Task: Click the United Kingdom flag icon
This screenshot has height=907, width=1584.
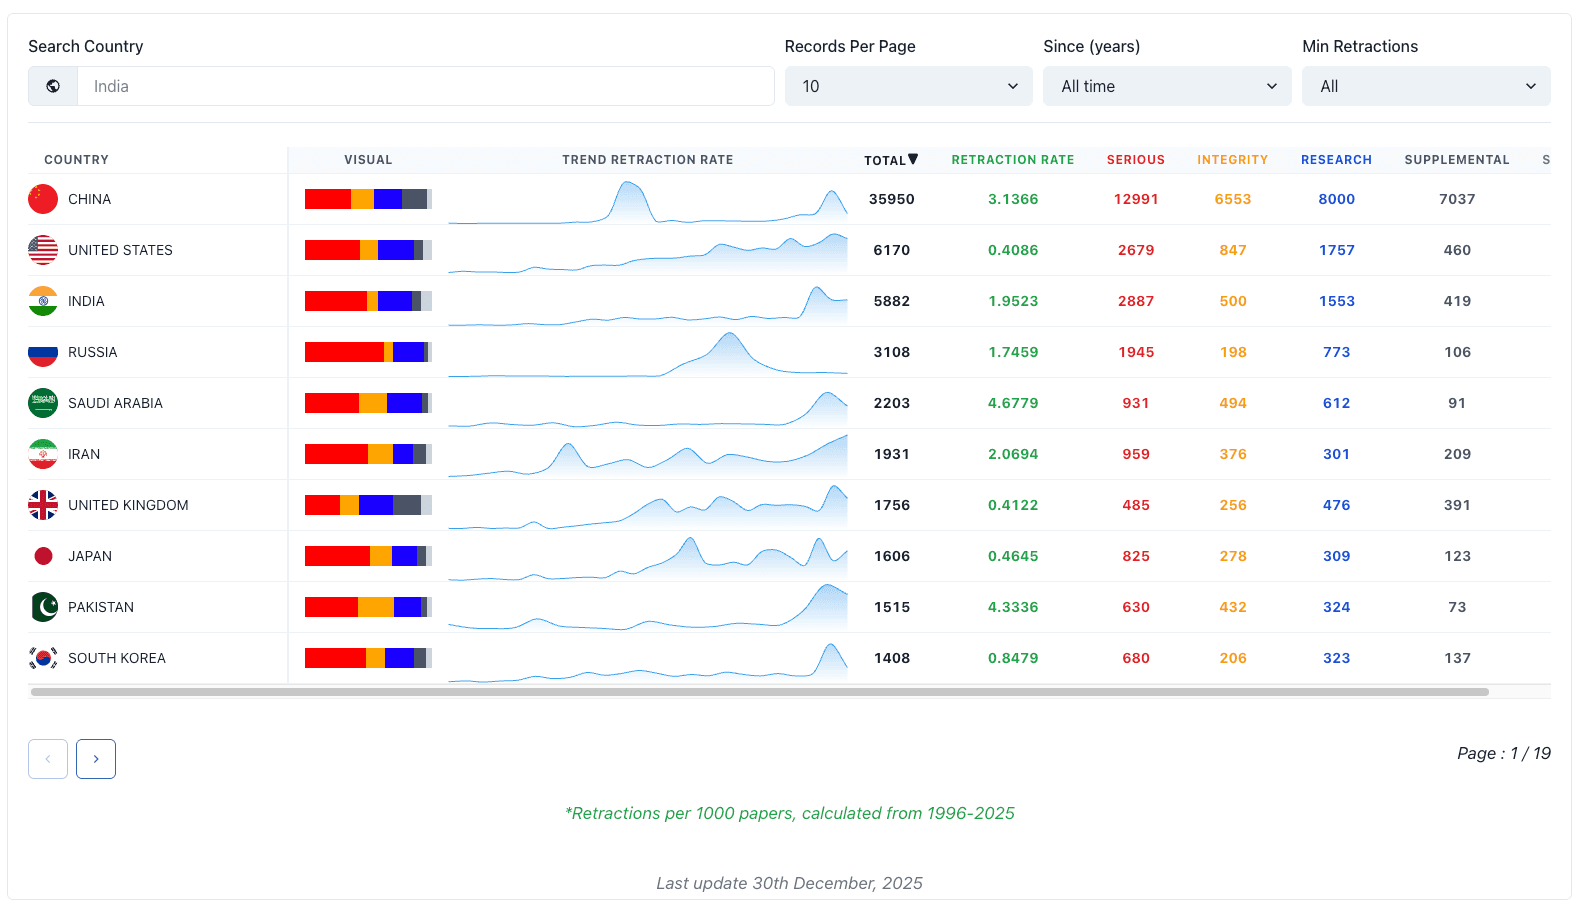Action: (43, 505)
